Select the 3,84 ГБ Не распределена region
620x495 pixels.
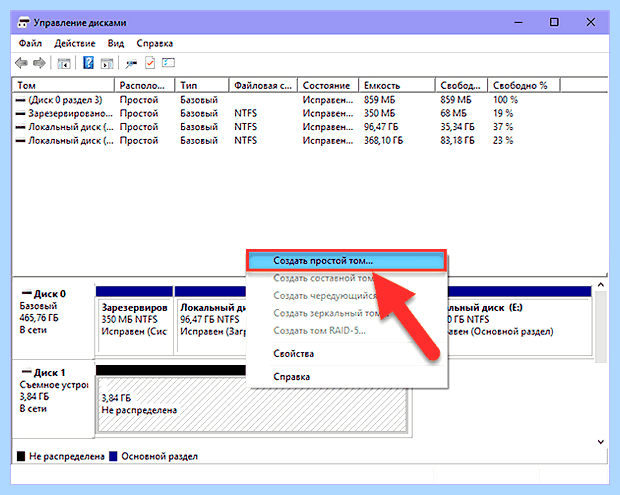(253, 404)
